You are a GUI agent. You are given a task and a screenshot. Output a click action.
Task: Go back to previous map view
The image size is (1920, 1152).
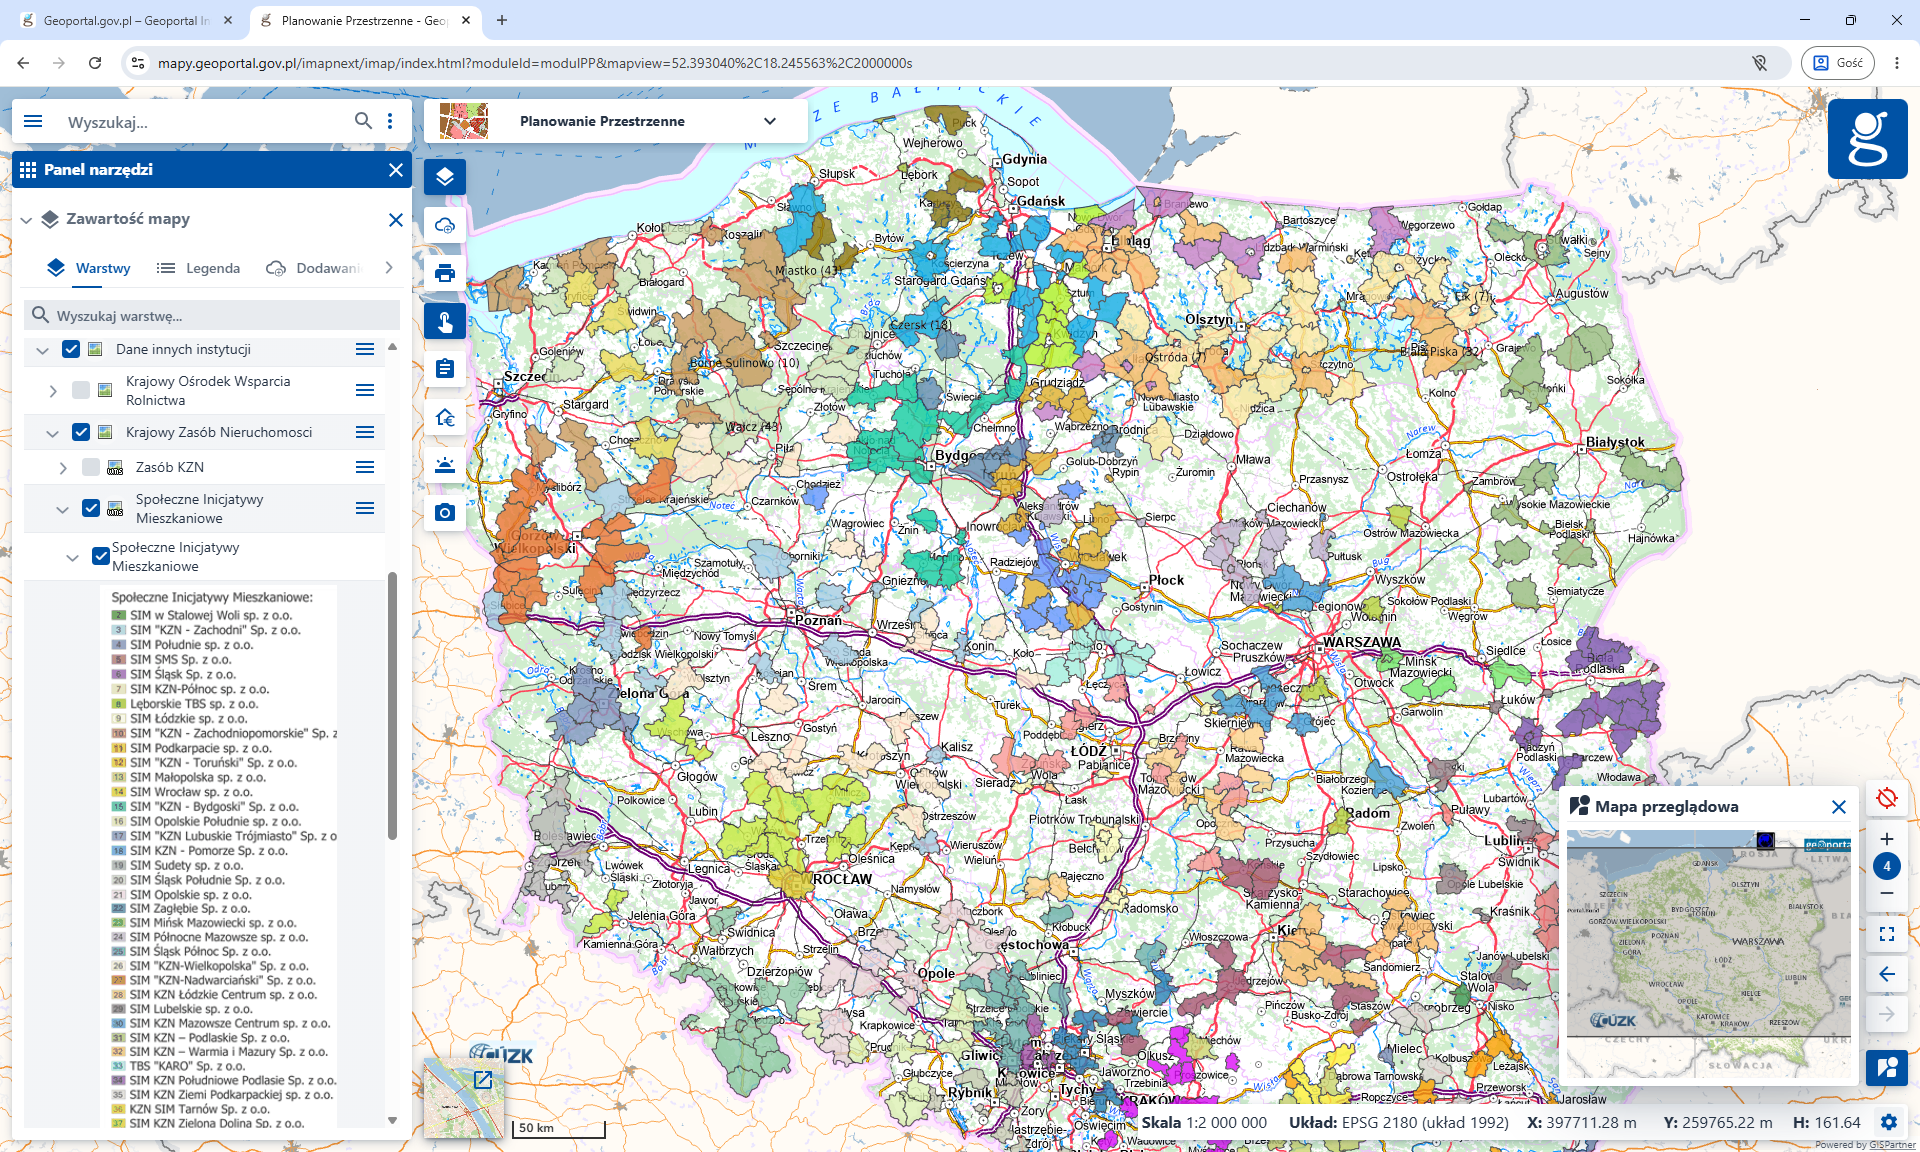coord(1887,974)
